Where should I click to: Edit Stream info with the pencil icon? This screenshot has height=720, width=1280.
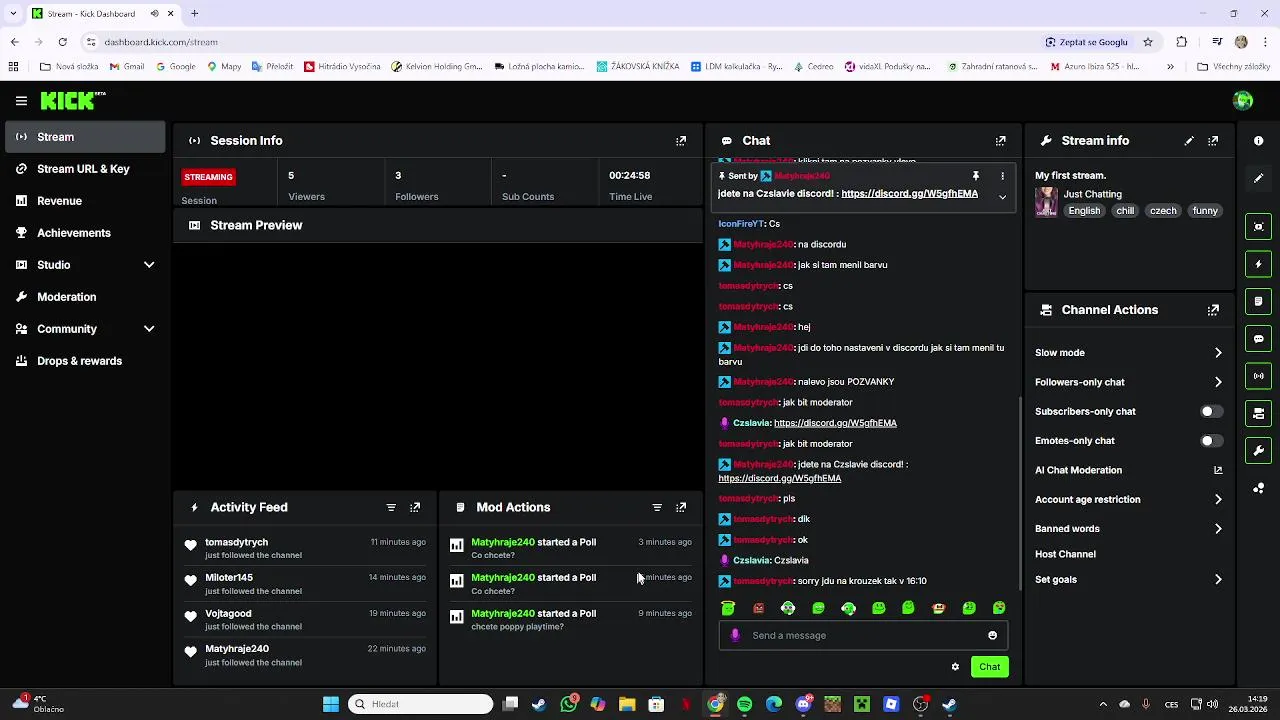[1189, 141]
